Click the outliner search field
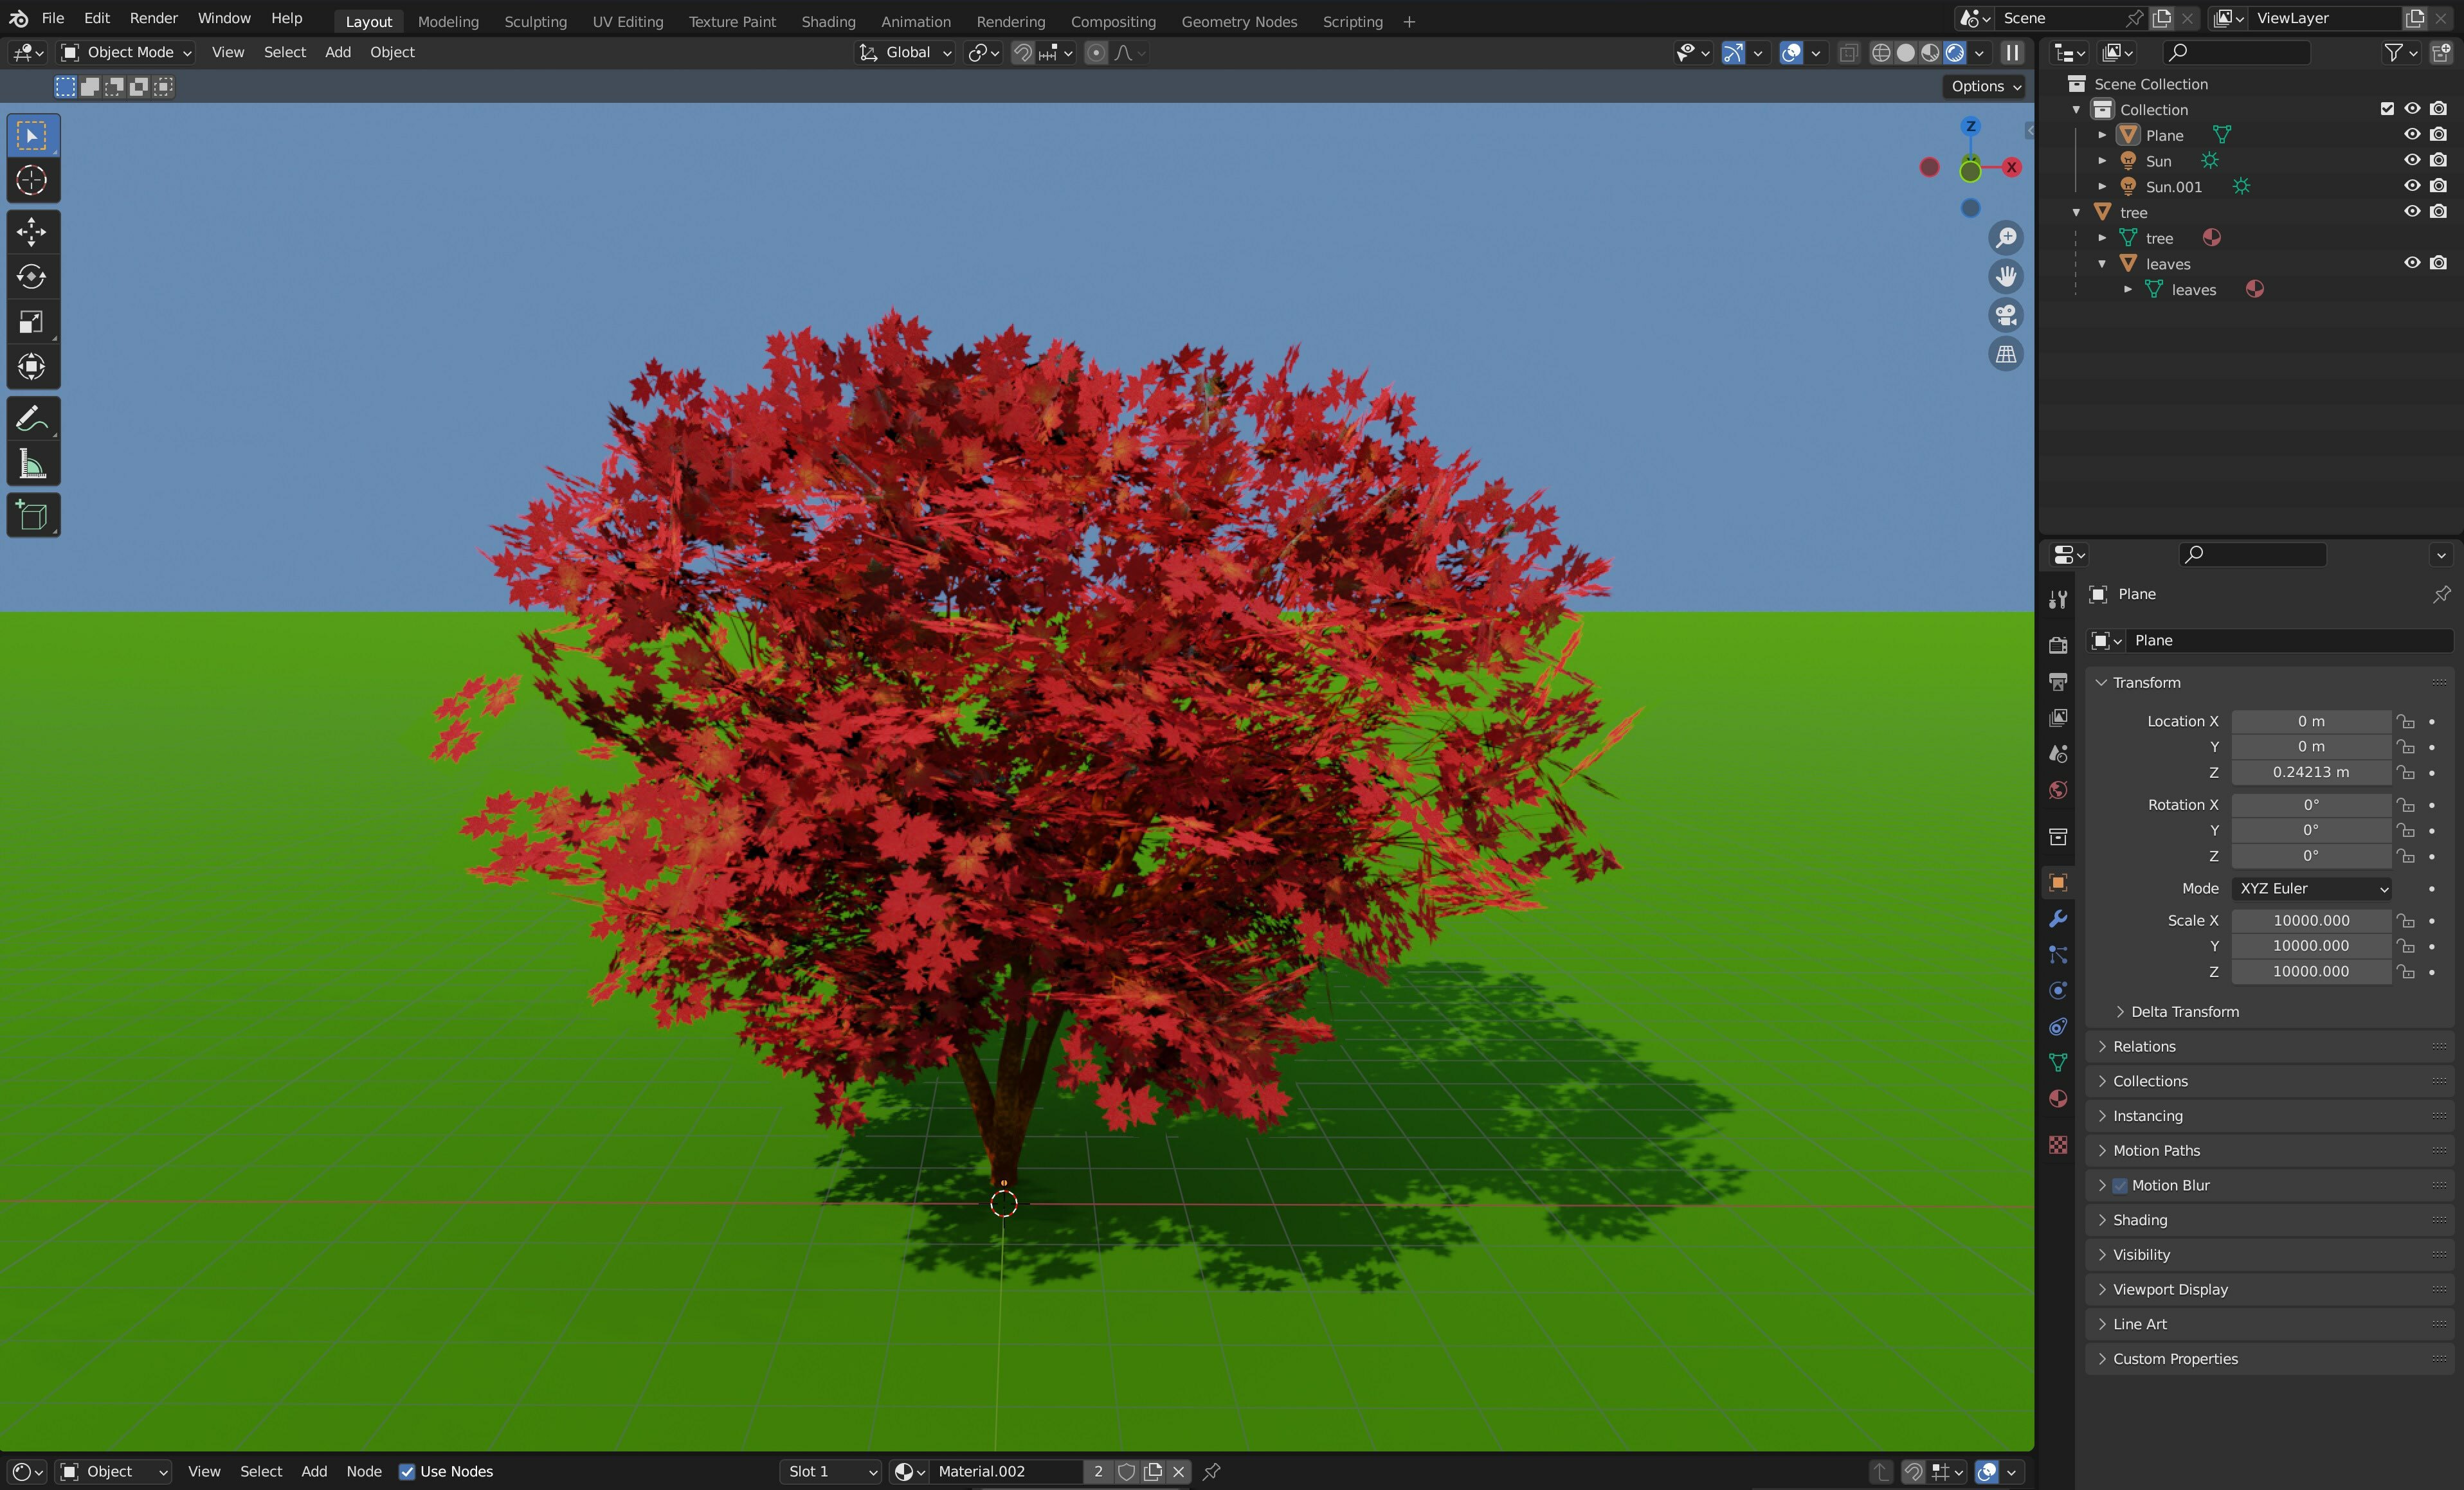 click(2237, 52)
